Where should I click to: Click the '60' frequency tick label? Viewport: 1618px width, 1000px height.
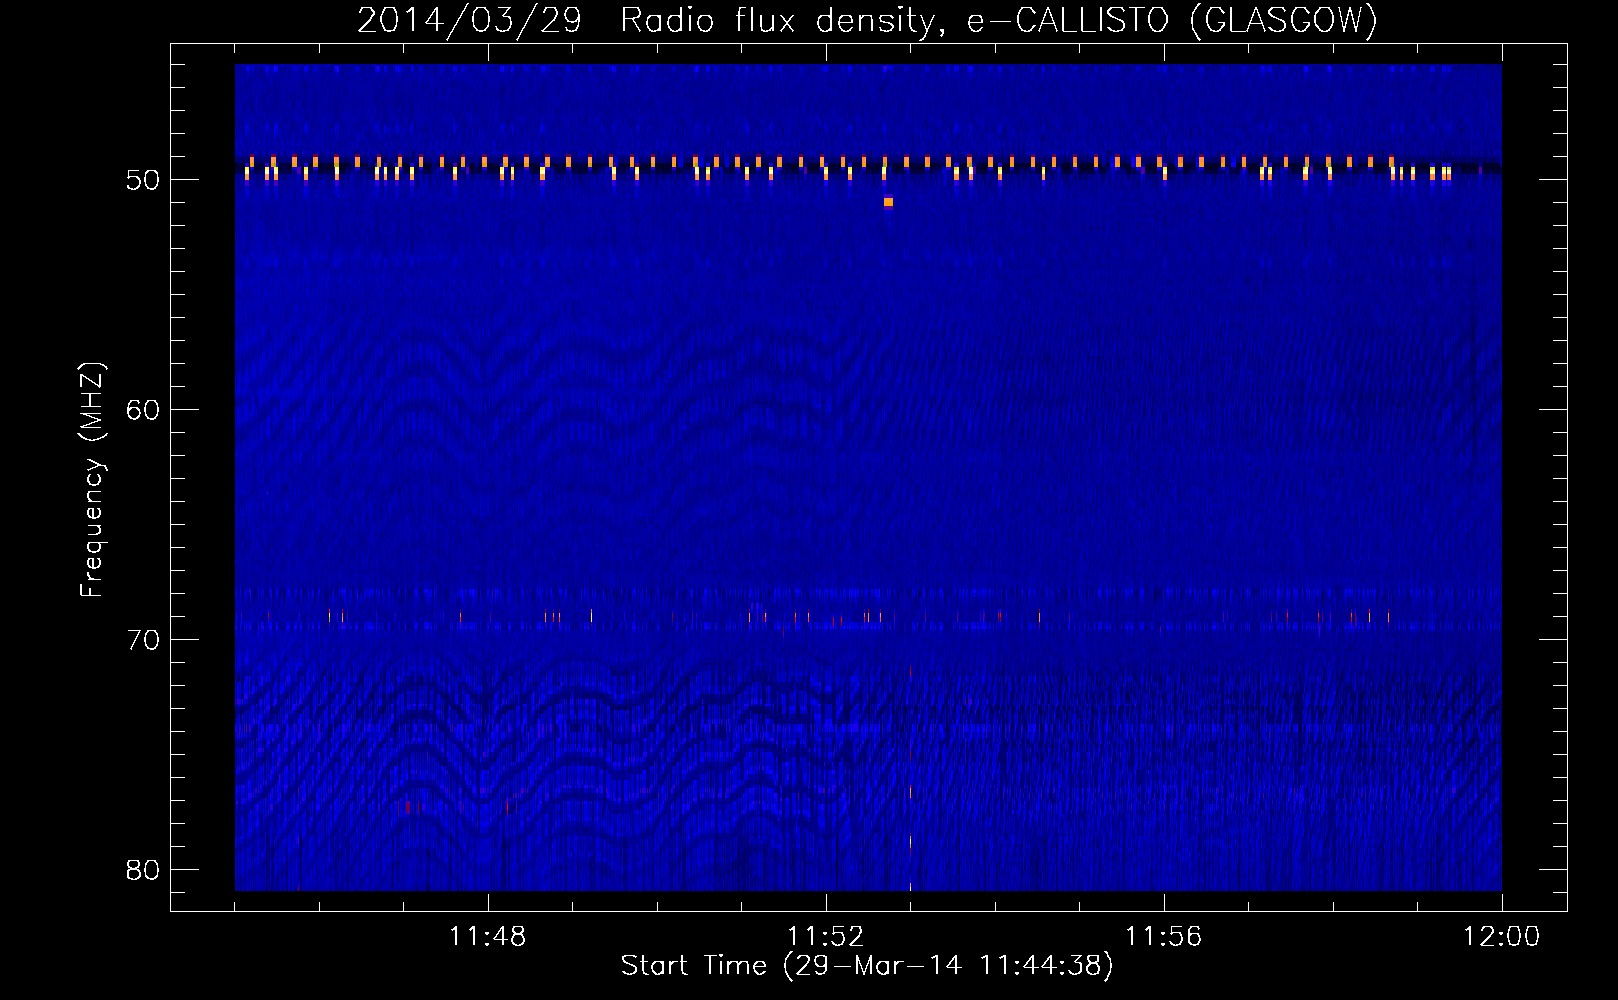click(143, 410)
